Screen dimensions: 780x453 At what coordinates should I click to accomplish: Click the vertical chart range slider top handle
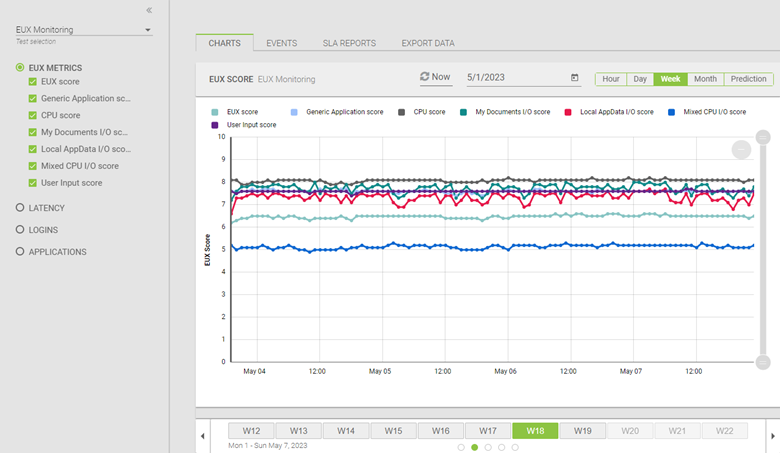(x=763, y=137)
